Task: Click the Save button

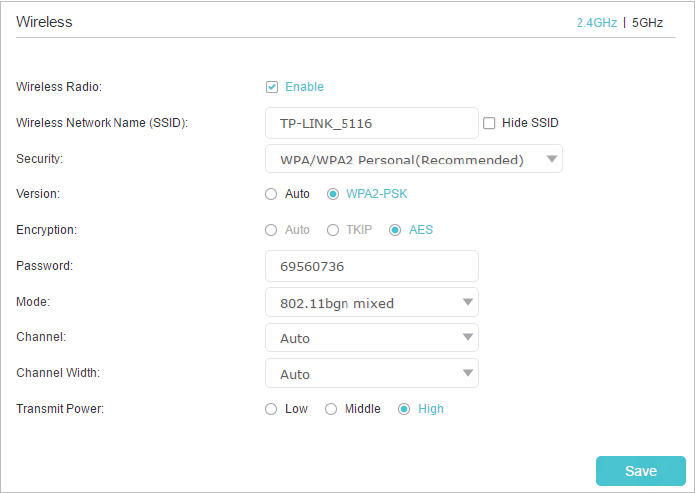Action: 640,471
